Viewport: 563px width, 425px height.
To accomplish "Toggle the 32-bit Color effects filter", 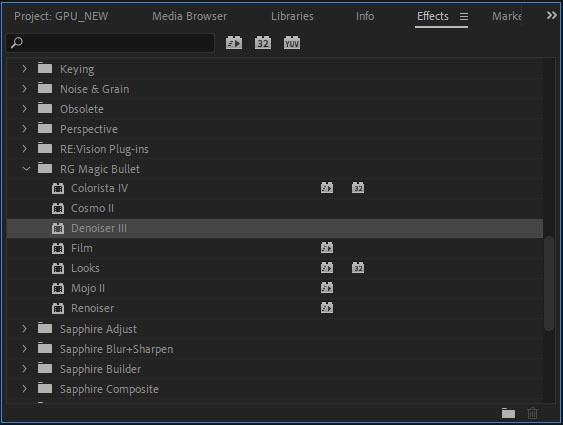I will point(263,43).
